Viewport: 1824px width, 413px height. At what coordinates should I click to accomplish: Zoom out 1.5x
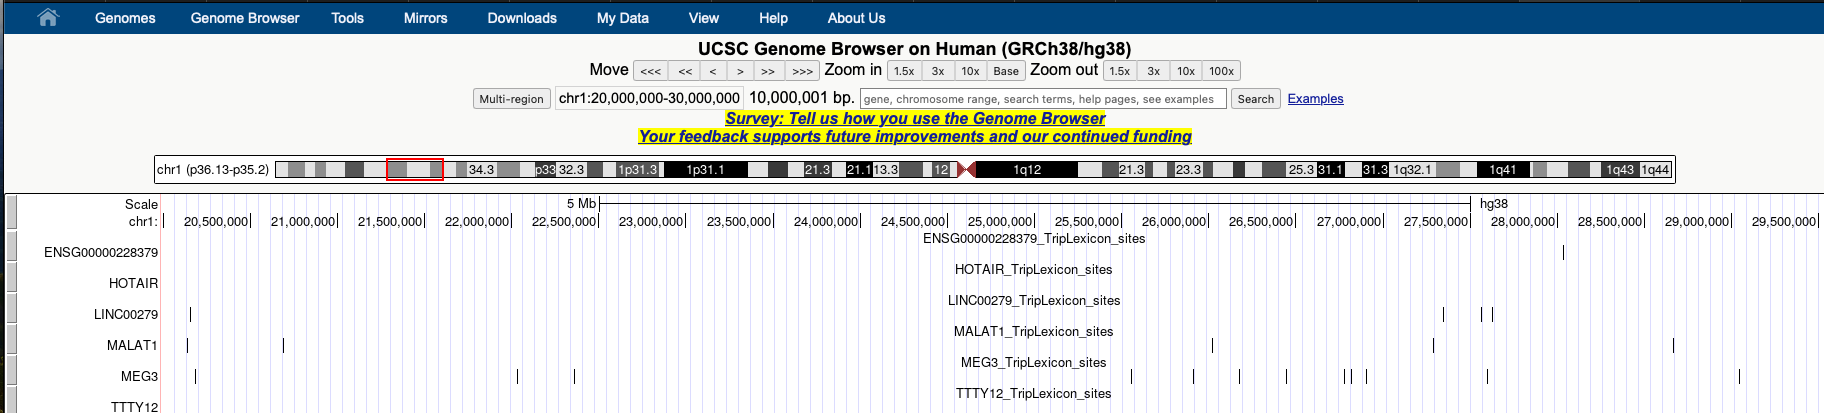point(1120,71)
